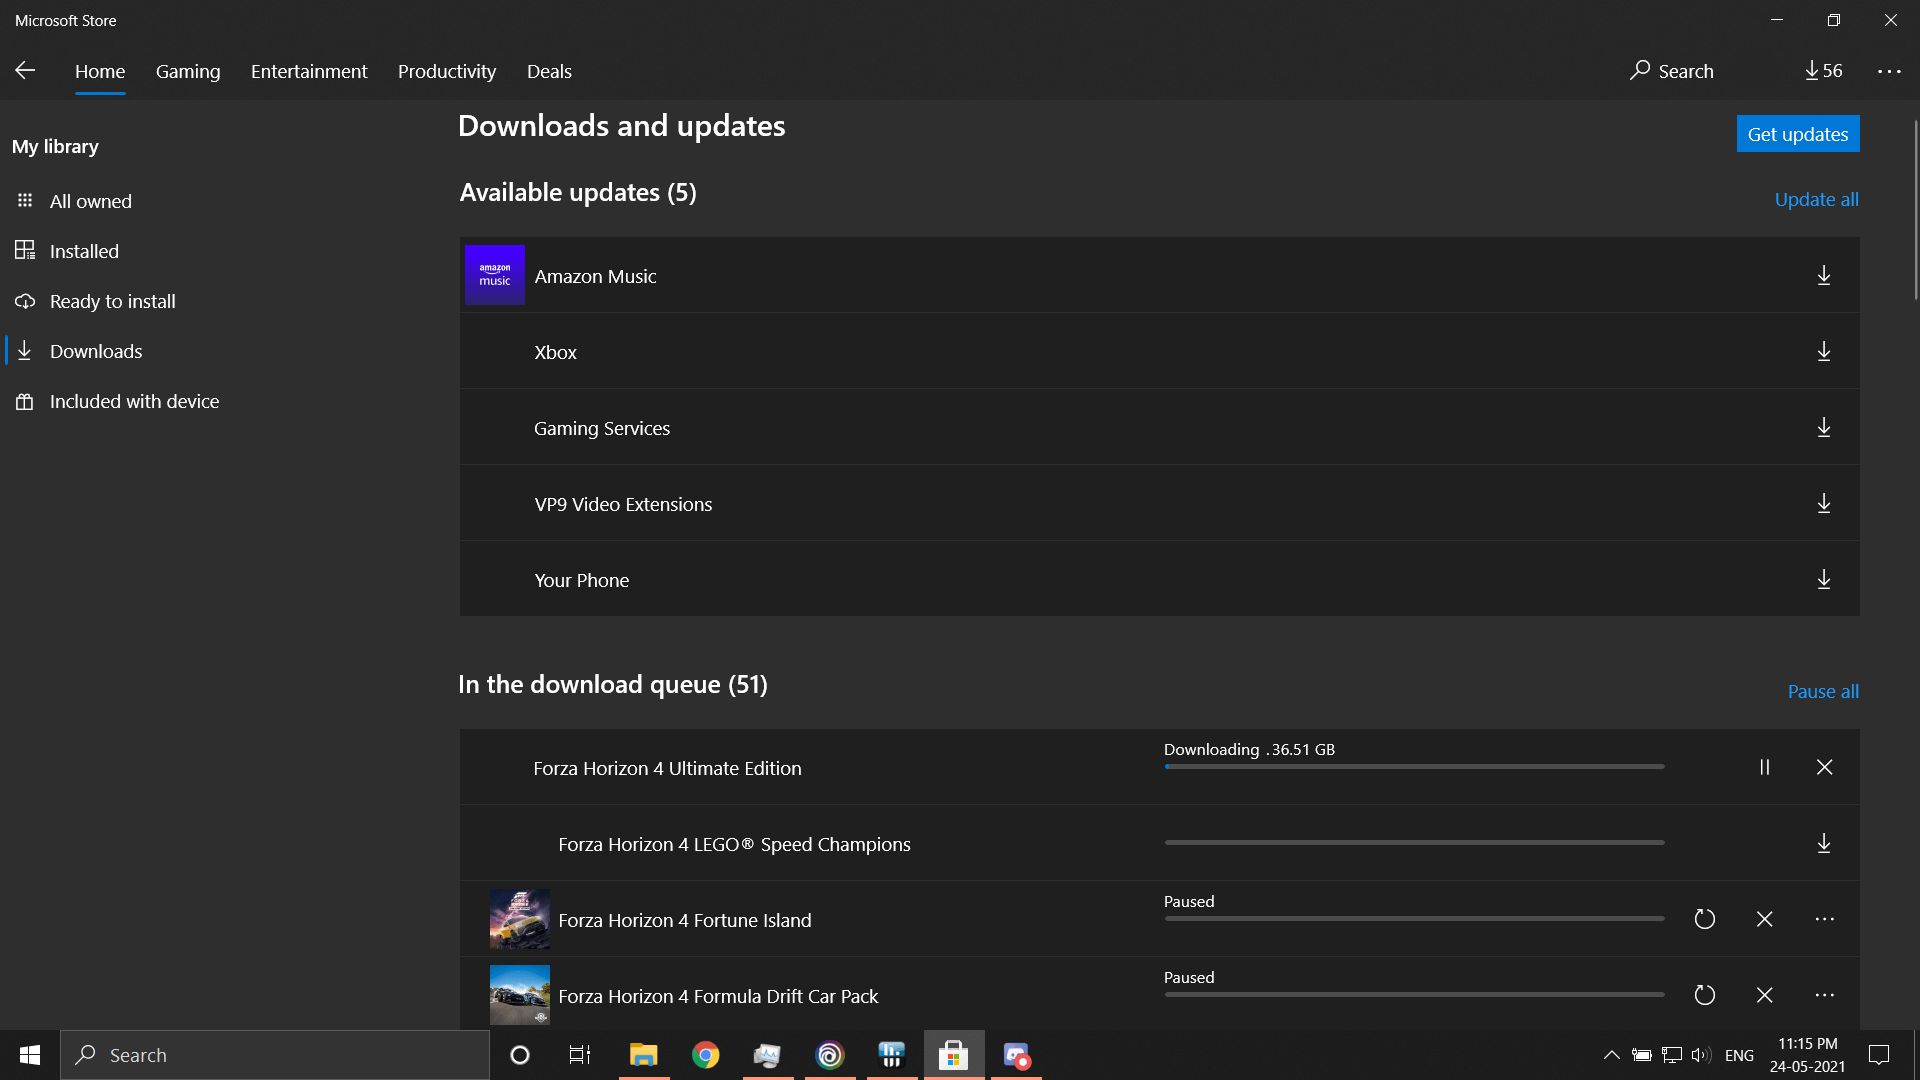This screenshot has height=1080, width=1920.
Task: Click the page vertical scrollbar
Action: coord(1915,210)
